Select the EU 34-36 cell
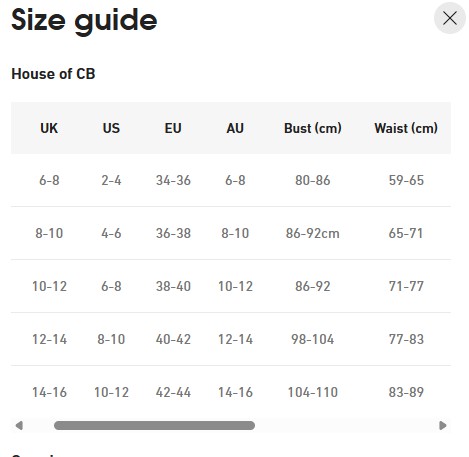The width and height of the screenshot is (469, 457). click(x=173, y=180)
